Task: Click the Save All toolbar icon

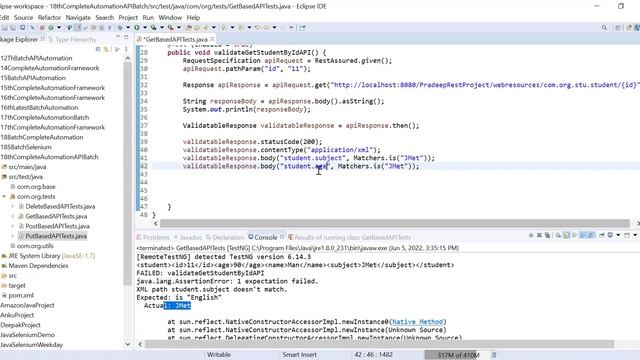Action: click(13, 28)
